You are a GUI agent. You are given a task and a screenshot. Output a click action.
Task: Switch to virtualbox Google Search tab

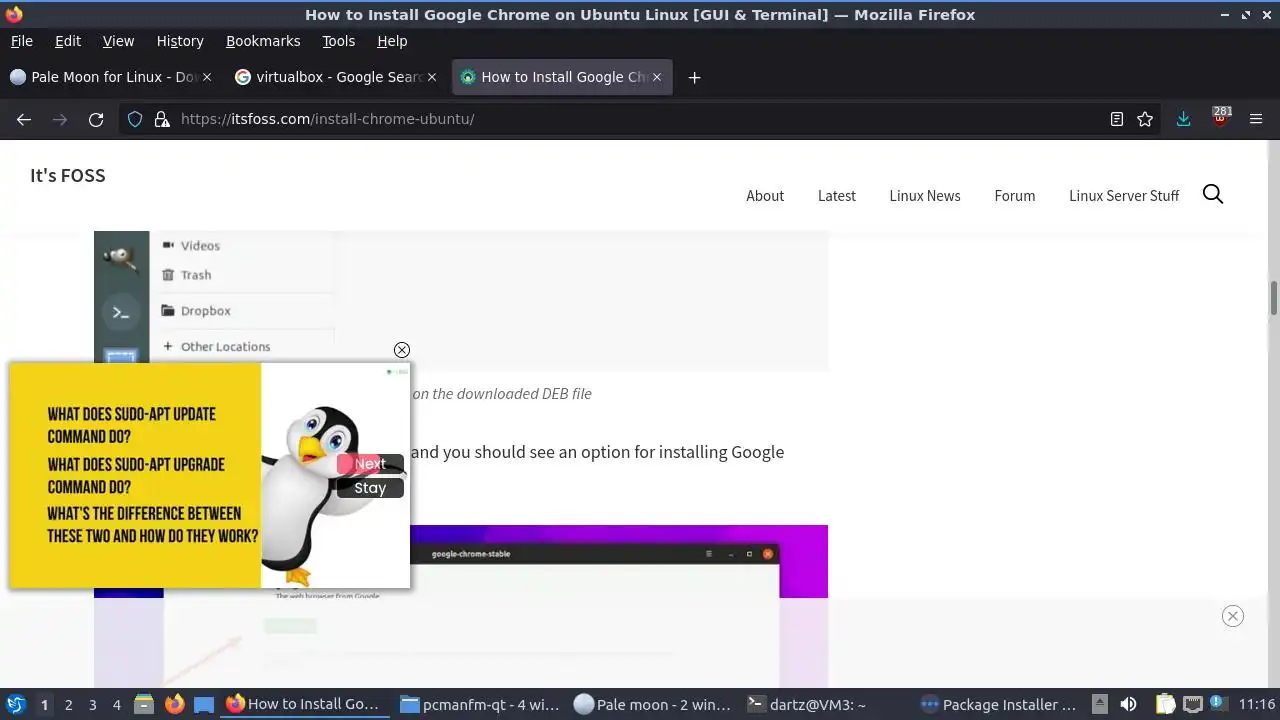[x=335, y=77]
